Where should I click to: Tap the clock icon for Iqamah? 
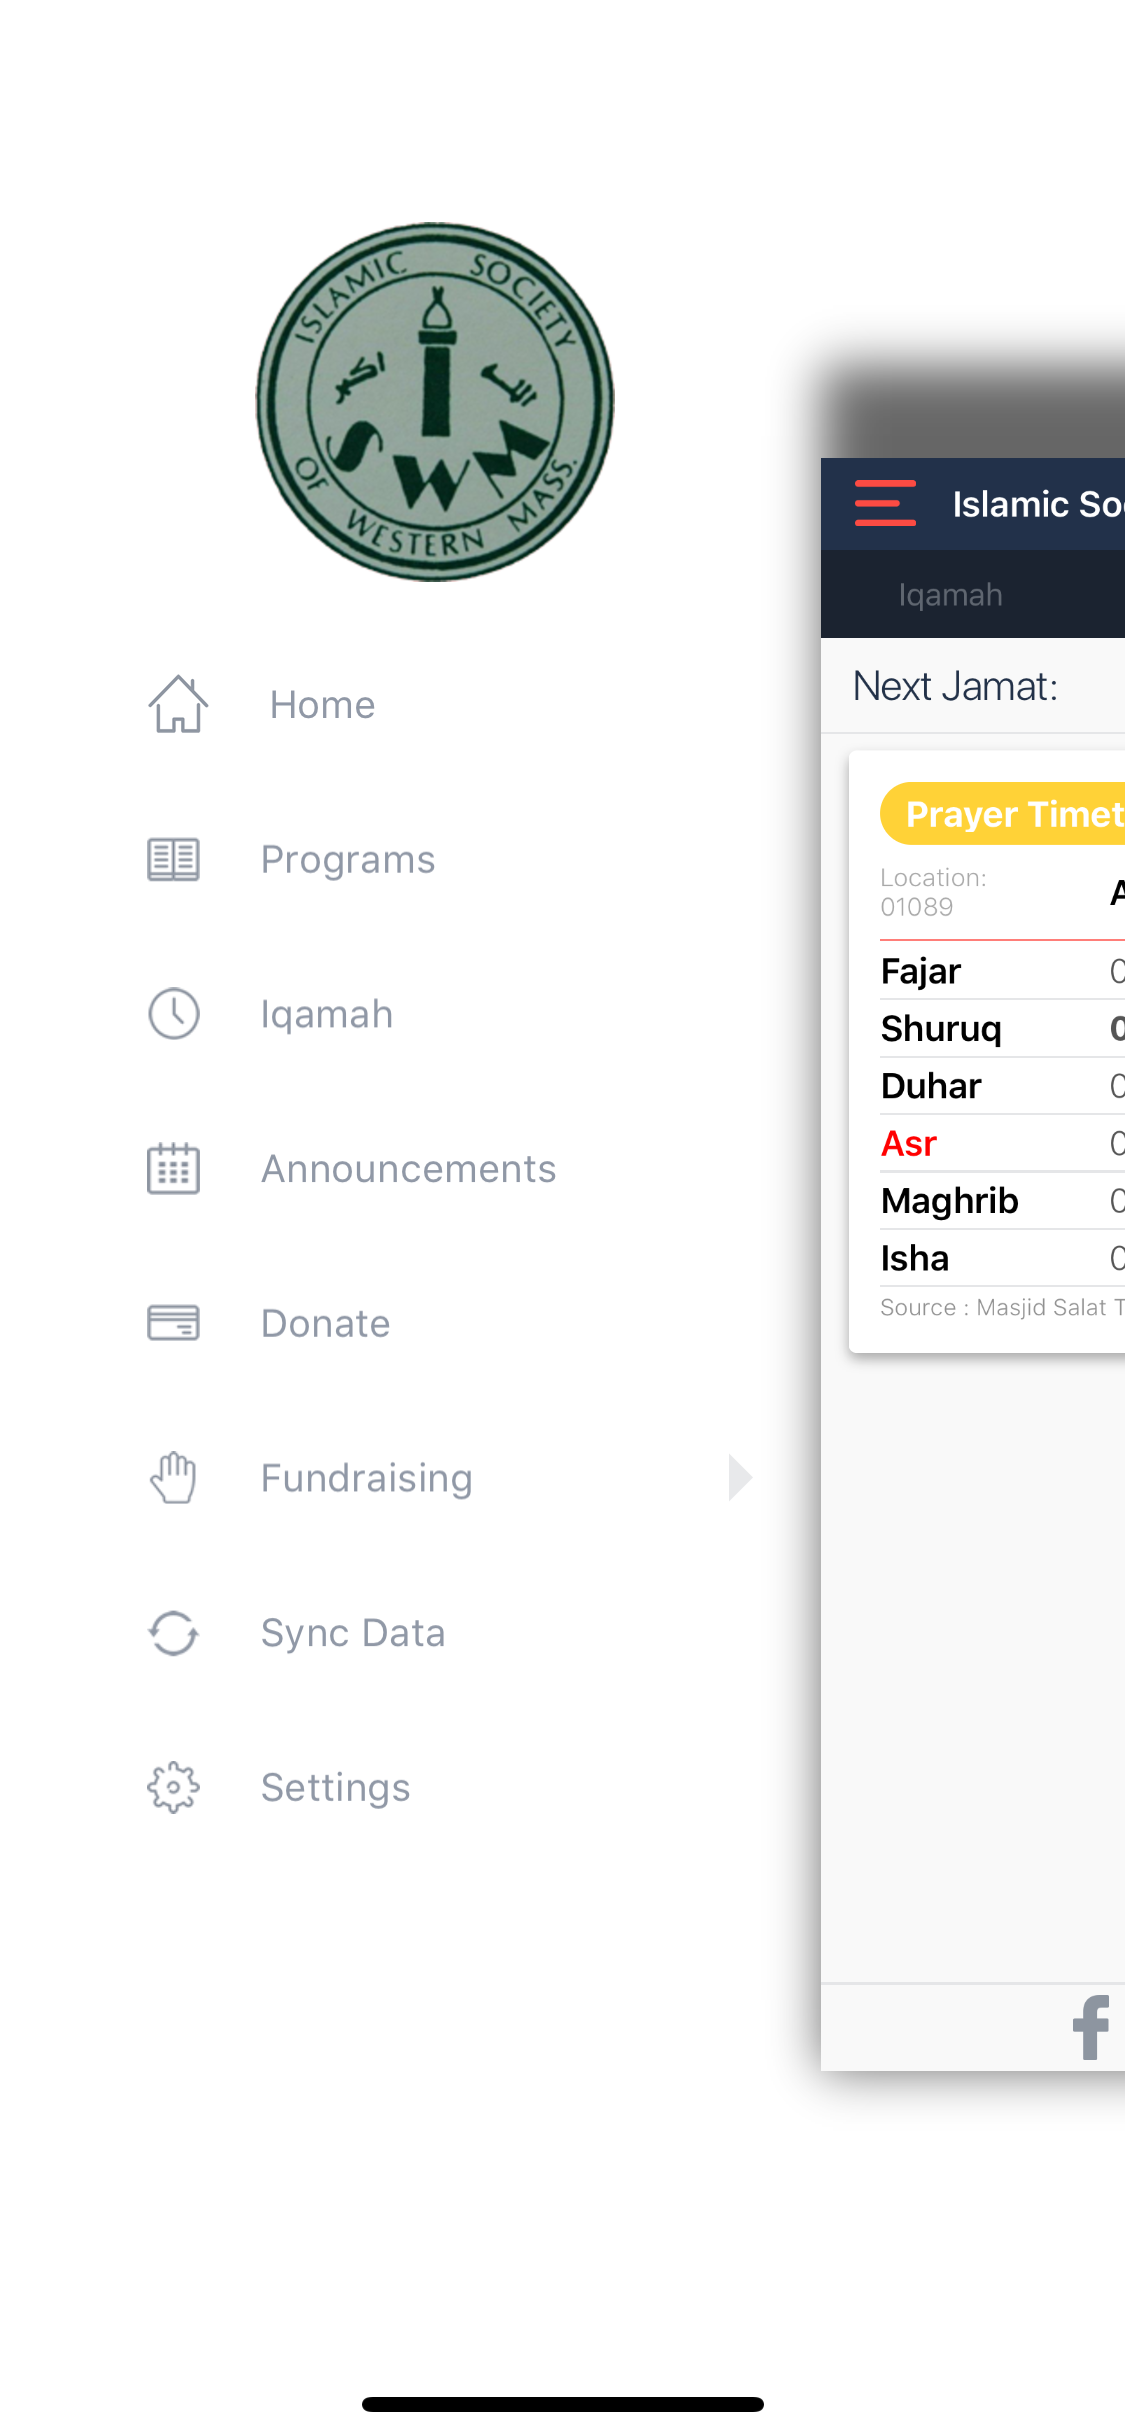point(174,1014)
